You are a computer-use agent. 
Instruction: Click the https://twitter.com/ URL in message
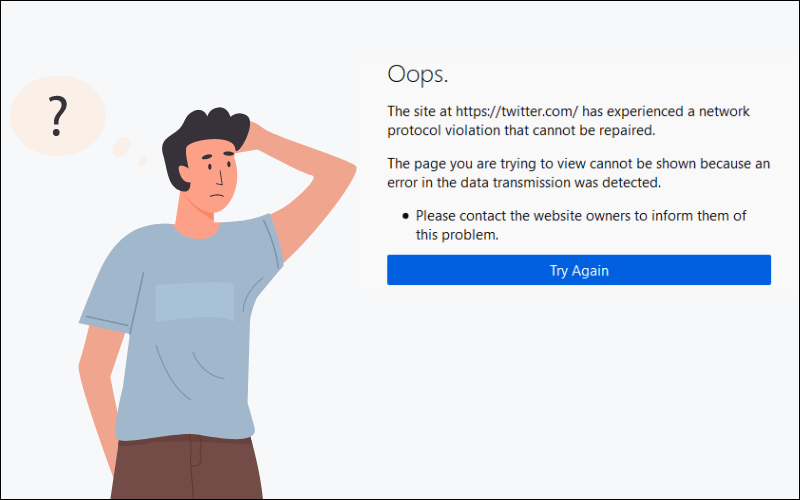(x=517, y=111)
